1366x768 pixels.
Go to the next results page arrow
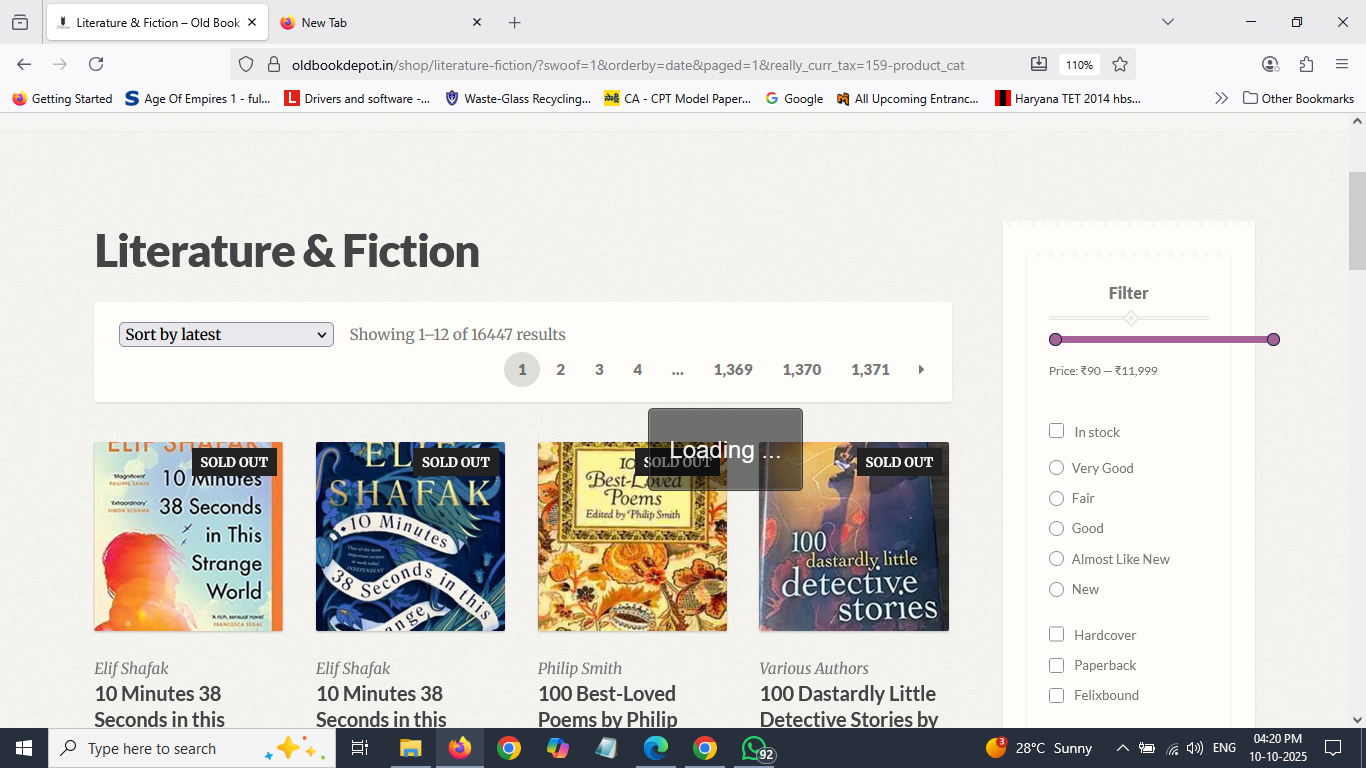[x=921, y=370]
